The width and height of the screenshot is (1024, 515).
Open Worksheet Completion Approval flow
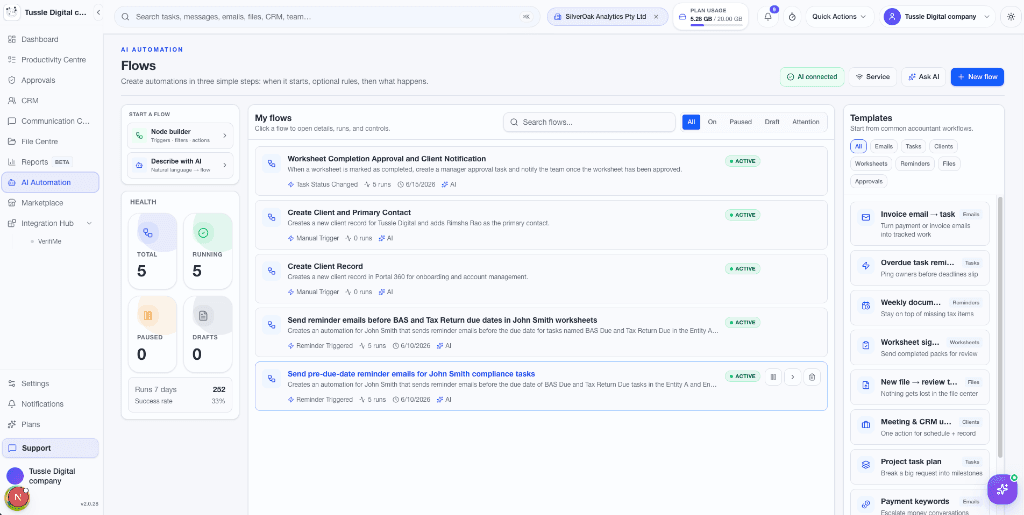[541, 170]
